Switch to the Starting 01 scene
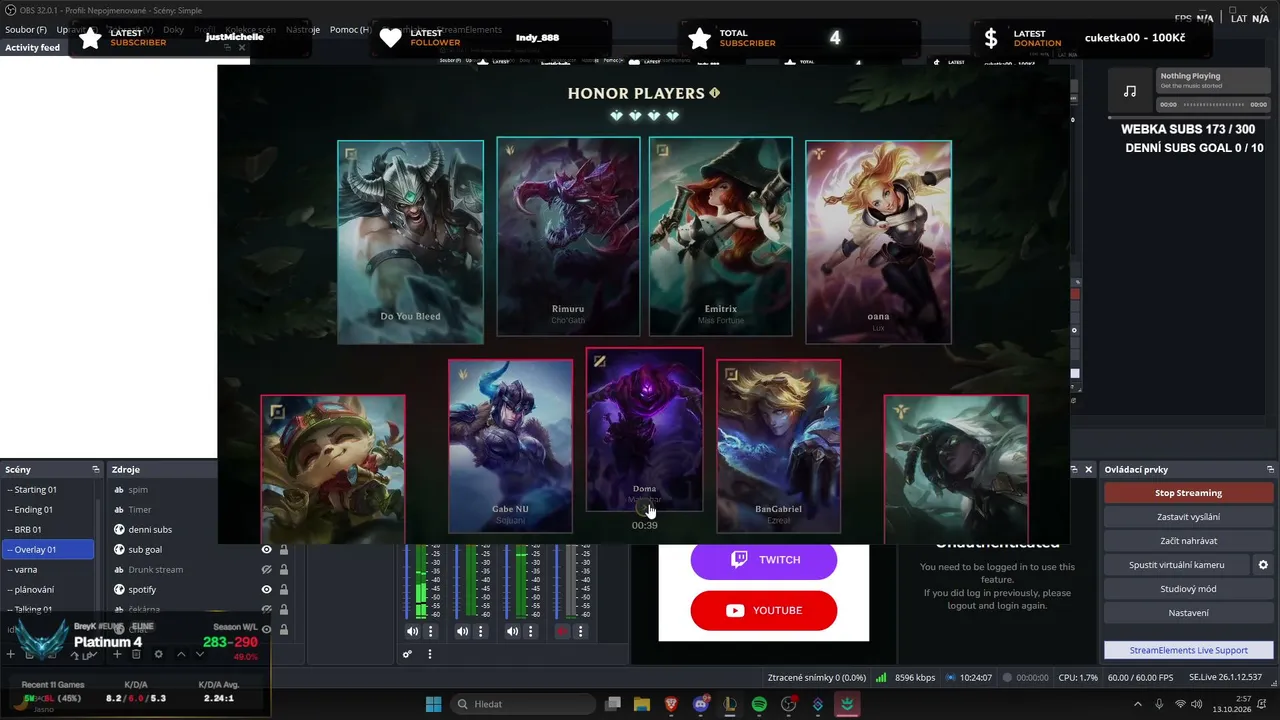The height and width of the screenshot is (720, 1280). (48, 489)
